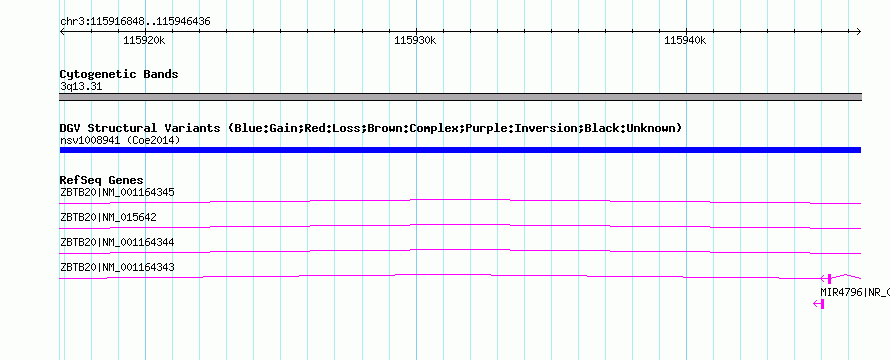Open the DGV Structural Variants track title
890x360 pixels.
[371, 128]
